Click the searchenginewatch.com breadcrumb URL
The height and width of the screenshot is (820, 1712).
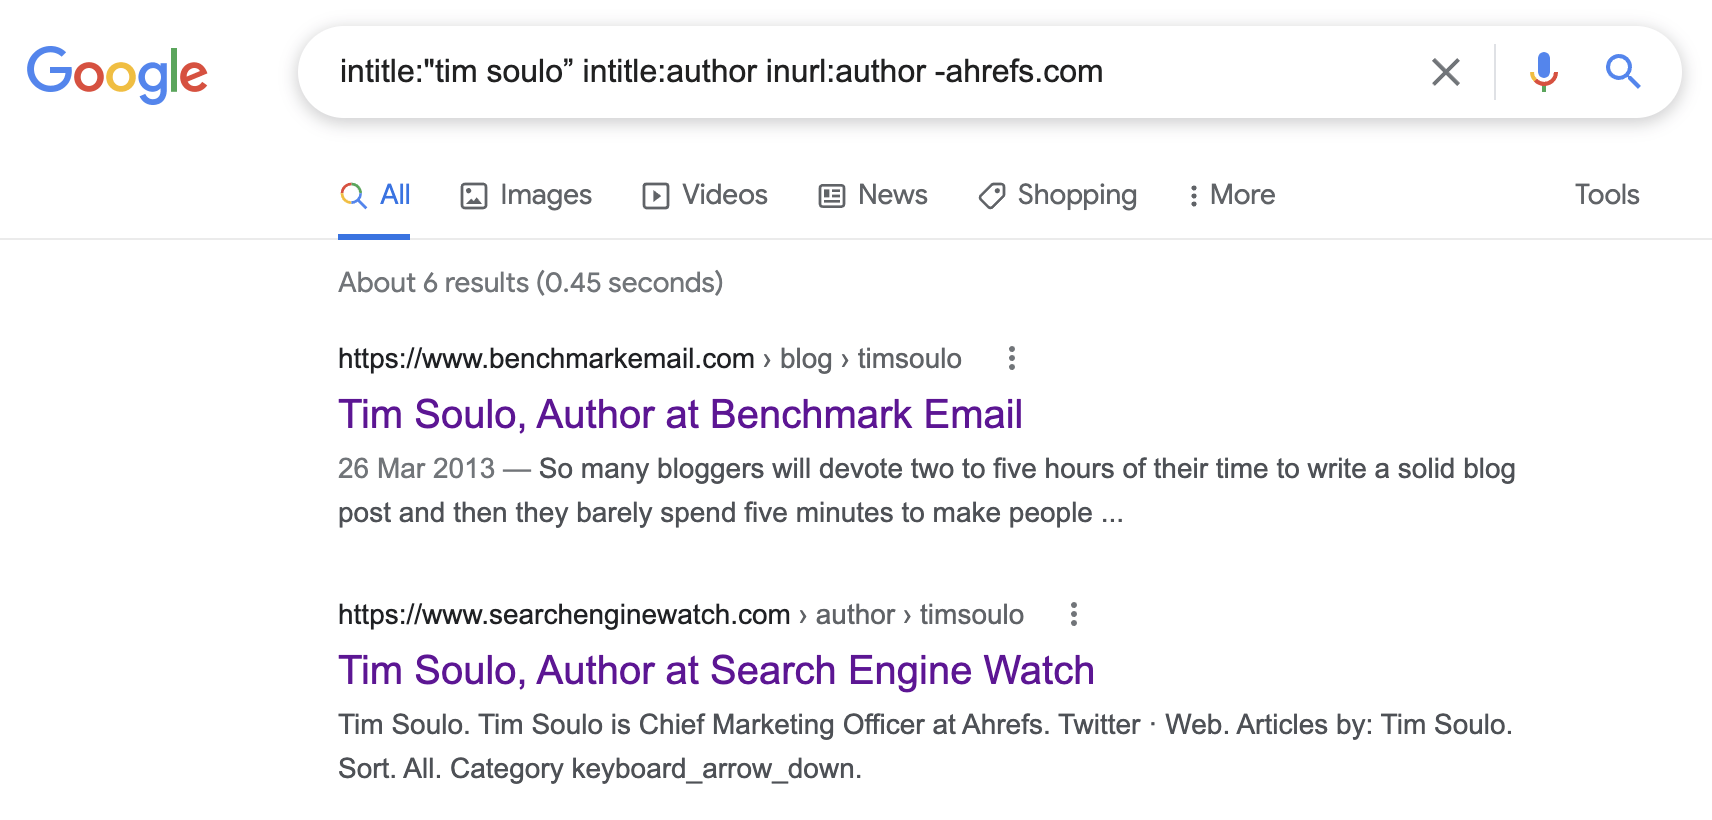coord(563,614)
